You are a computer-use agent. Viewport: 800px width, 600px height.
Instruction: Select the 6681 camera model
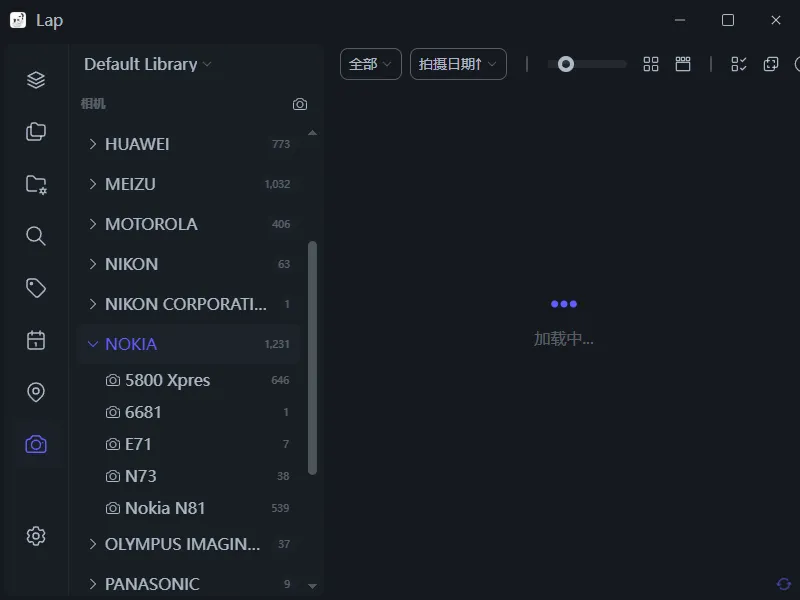tap(189, 412)
